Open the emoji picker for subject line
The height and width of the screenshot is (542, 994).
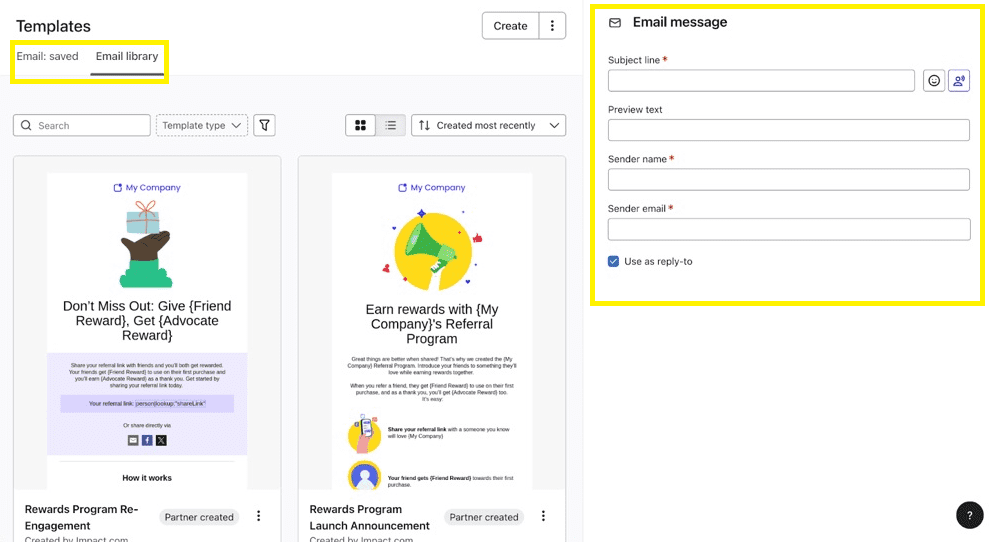(934, 81)
